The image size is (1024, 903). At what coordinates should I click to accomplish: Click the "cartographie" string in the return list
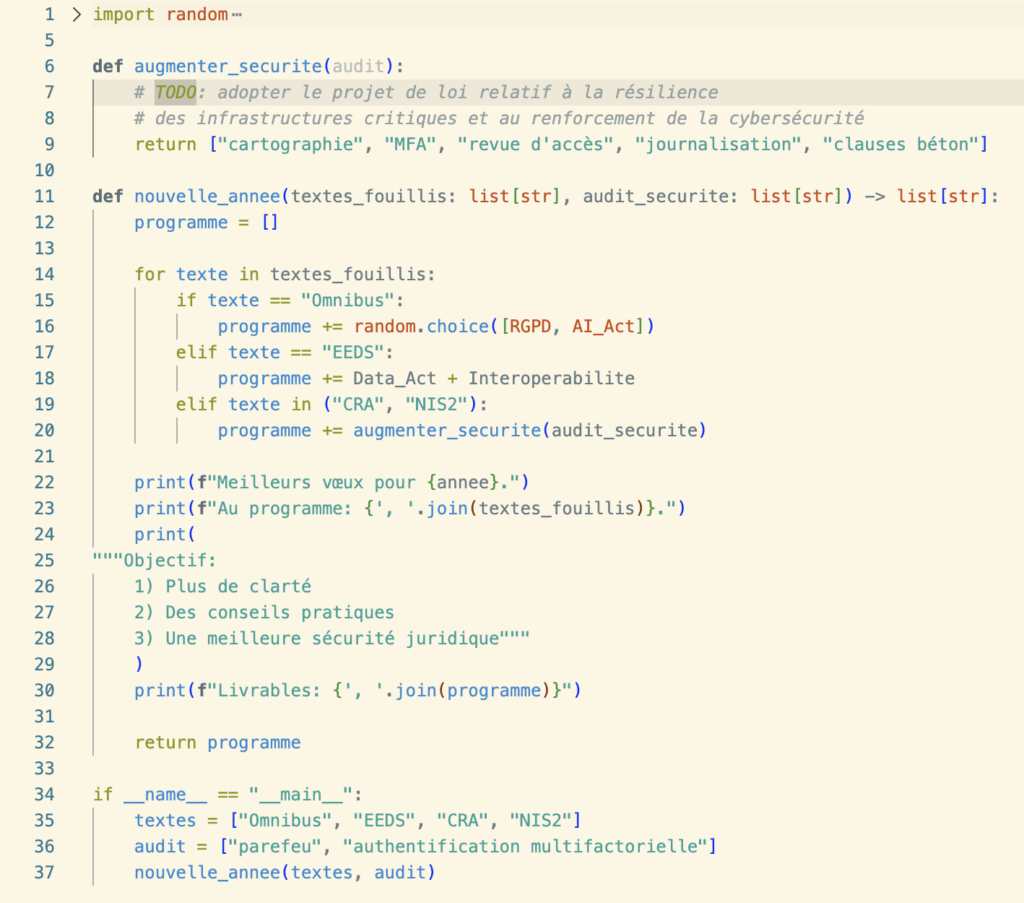pyautogui.click(x=289, y=145)
